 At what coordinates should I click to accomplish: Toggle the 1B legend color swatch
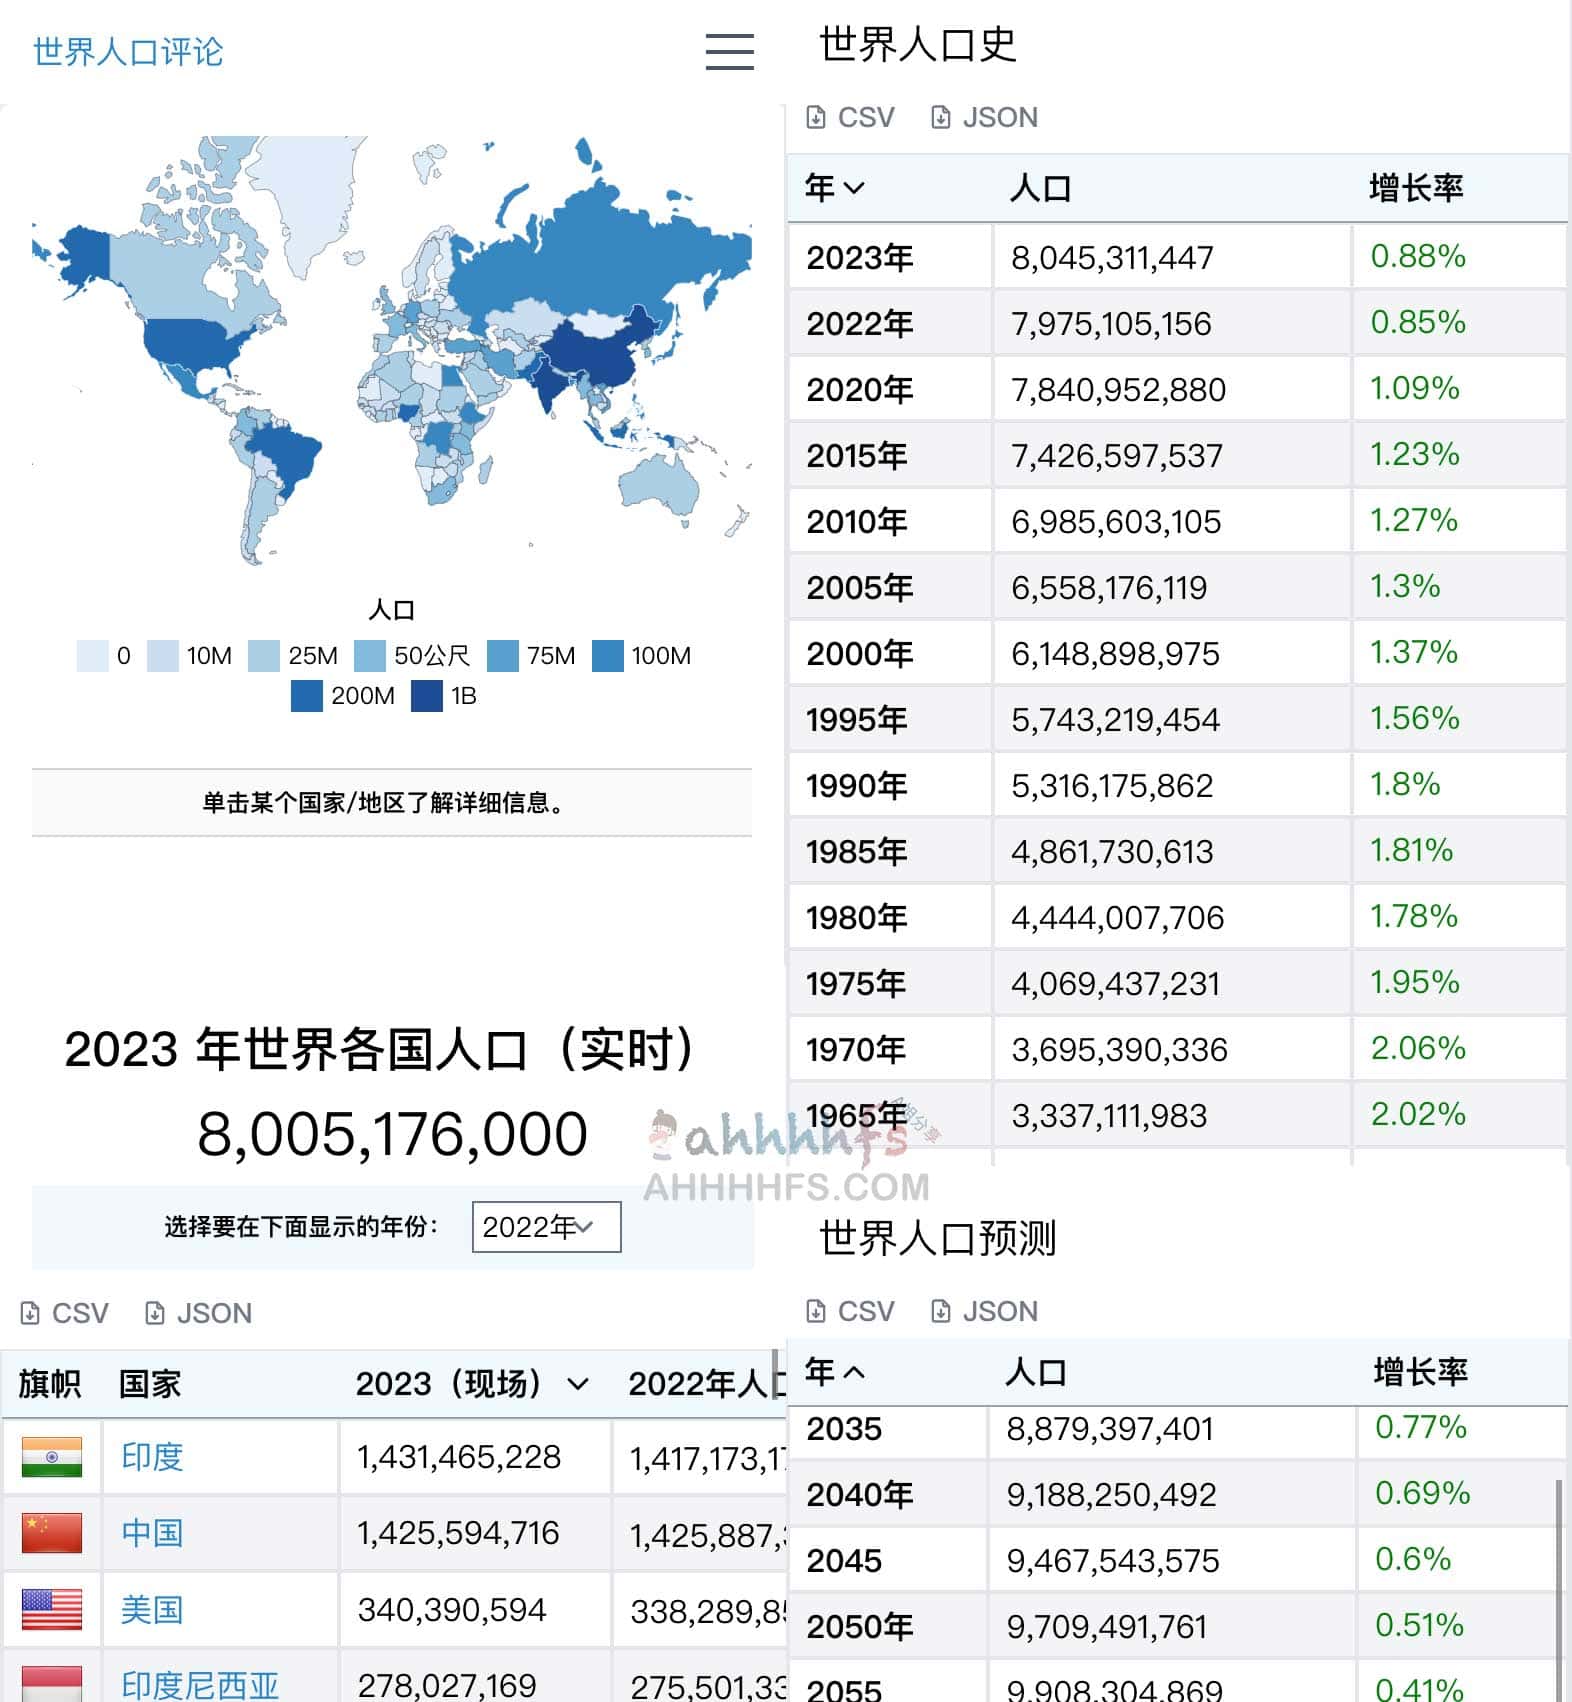(427, 696)
